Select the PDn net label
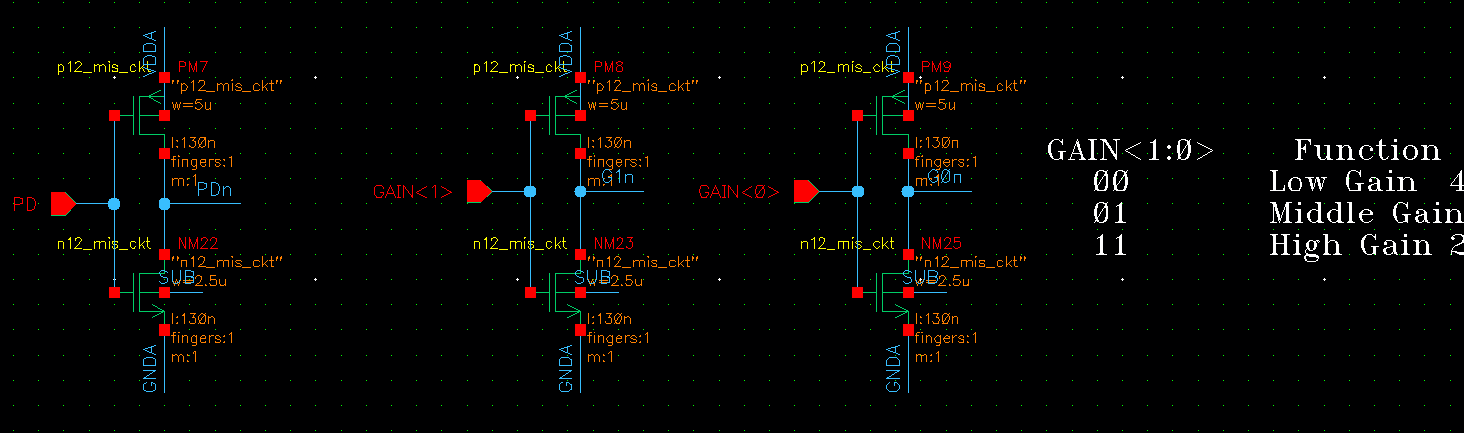 click(x=215, y=189)
